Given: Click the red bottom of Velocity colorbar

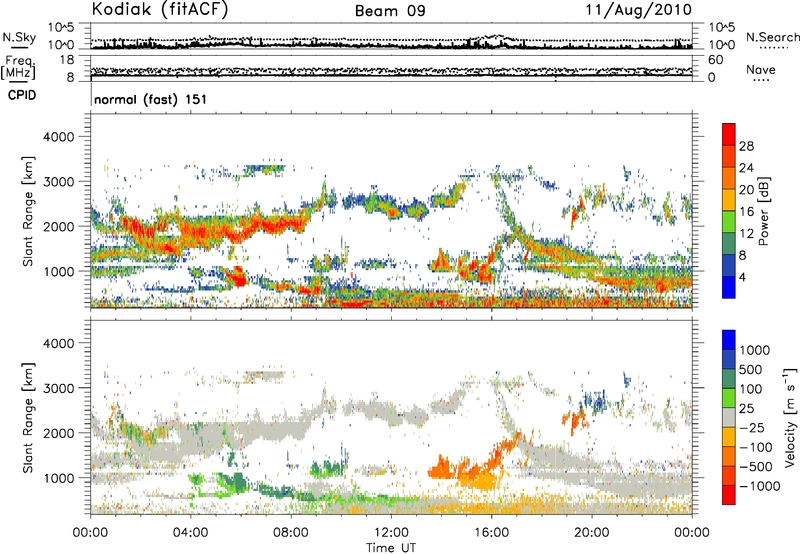Looking at the screenshot, I should point(729,495).
